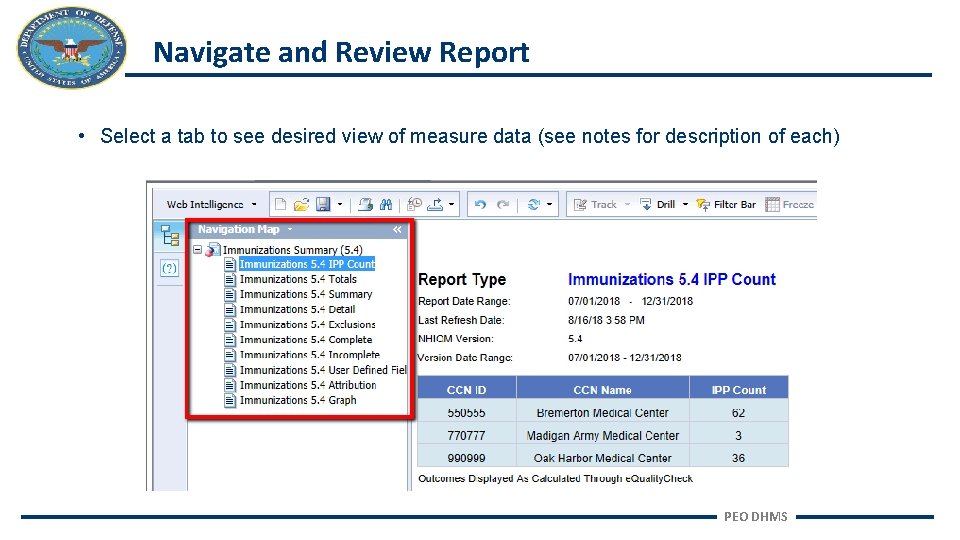
Task: Click CCN ID cell 990999
Action: (x=467, y=458)
